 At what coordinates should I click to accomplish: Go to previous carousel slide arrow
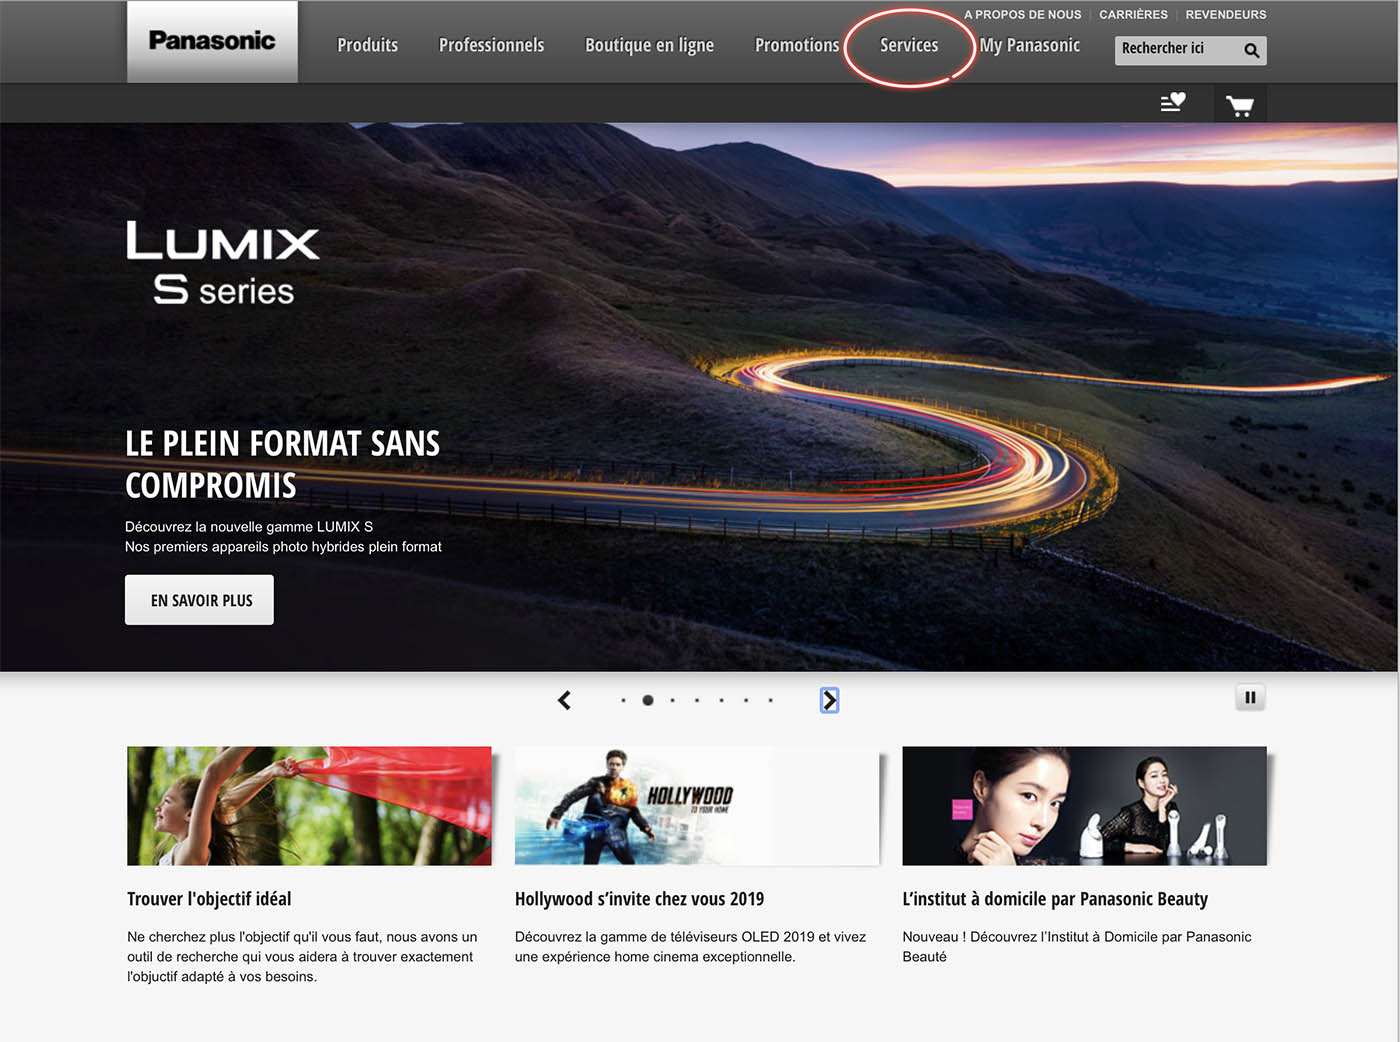(x=565, y=700)
